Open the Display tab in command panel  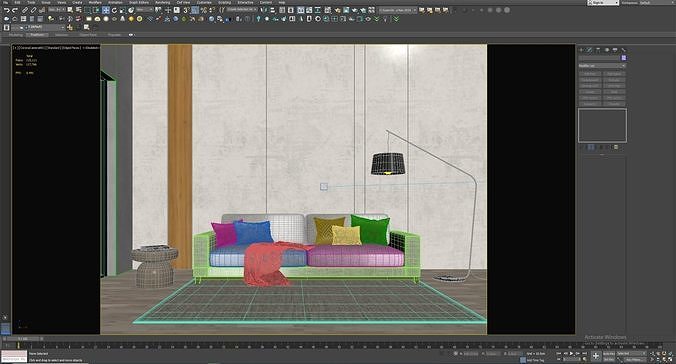coord(615,50)
